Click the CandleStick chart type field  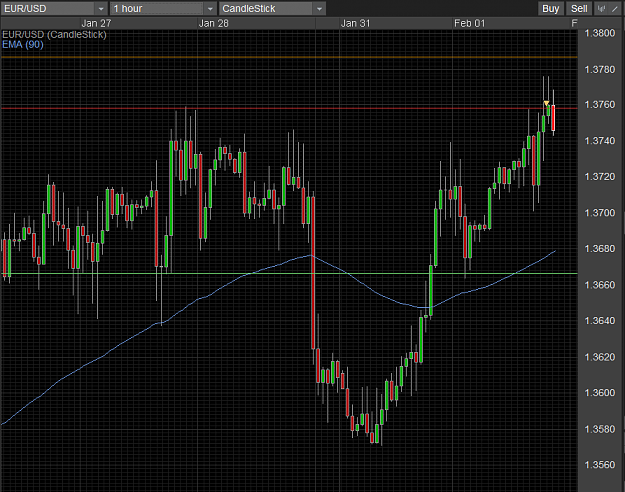pos(266,9)
